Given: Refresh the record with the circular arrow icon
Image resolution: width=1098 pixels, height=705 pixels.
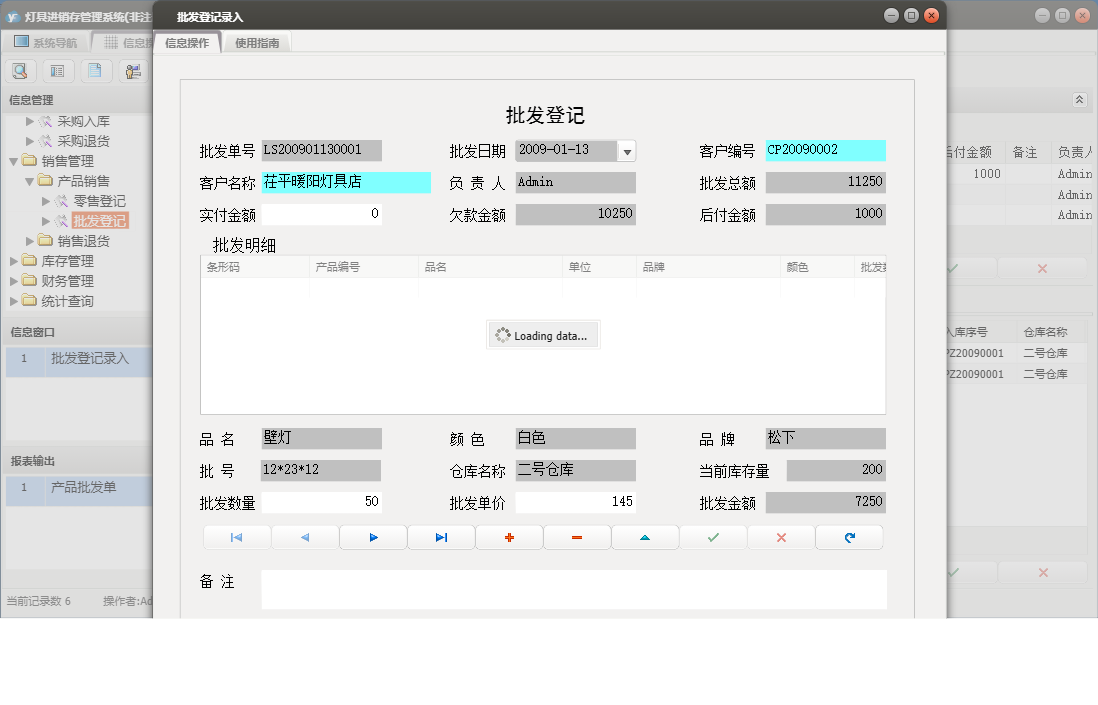Looking at the screenshot, I should coord(849,537).
